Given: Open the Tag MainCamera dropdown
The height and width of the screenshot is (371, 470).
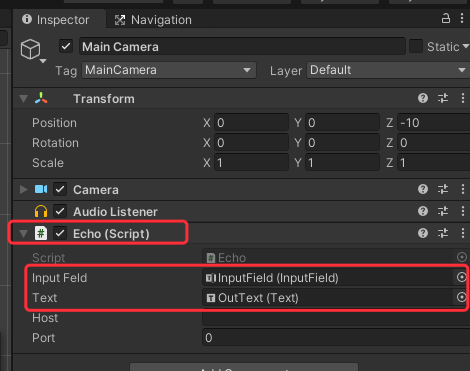Looking at the screenshot, I should [169, 70].
